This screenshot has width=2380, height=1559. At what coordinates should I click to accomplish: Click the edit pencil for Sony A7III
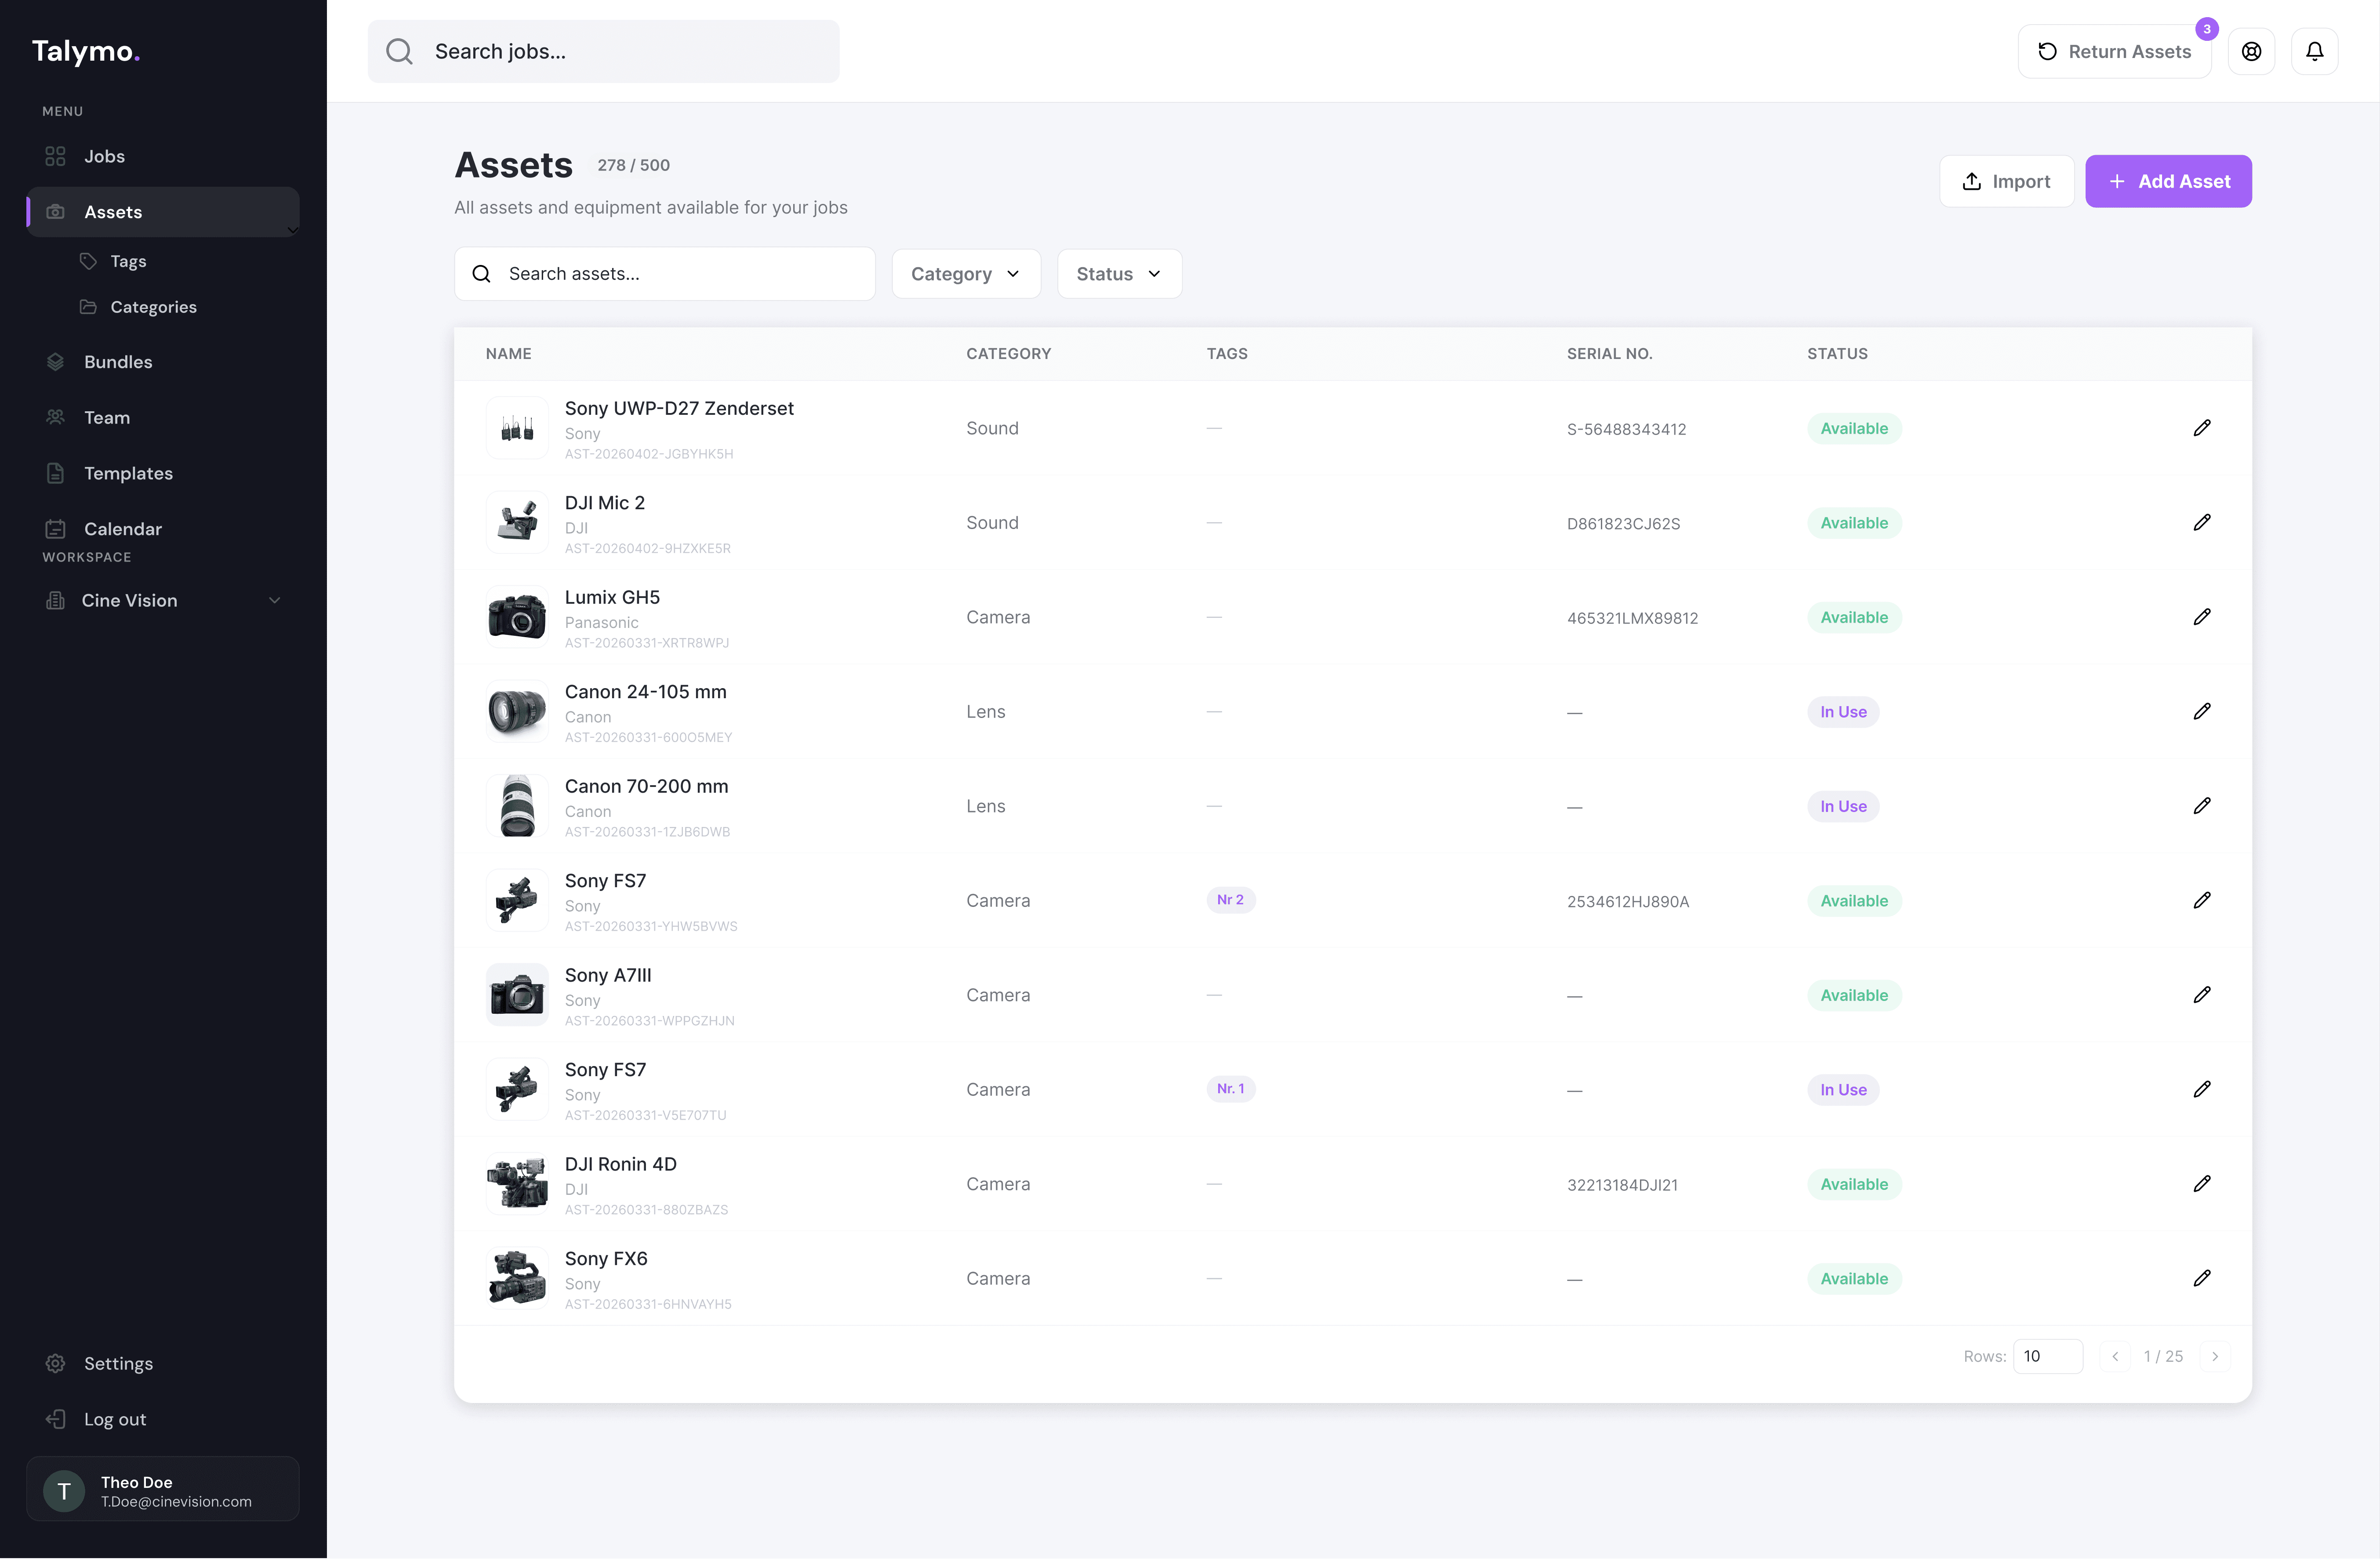(2201, 995)
